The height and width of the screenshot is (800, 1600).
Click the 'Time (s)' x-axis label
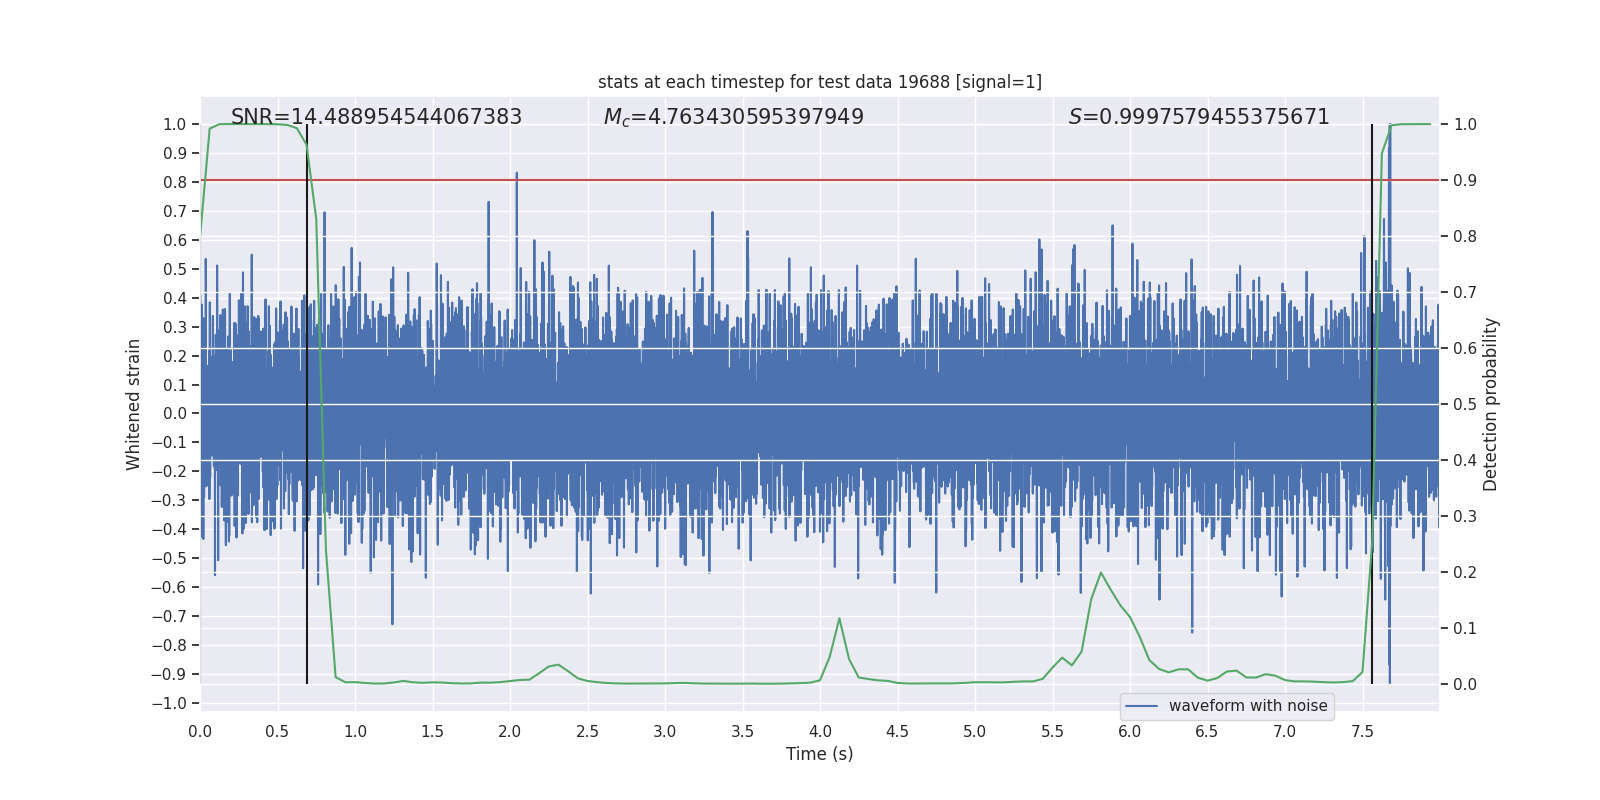(x=819, y=754)
